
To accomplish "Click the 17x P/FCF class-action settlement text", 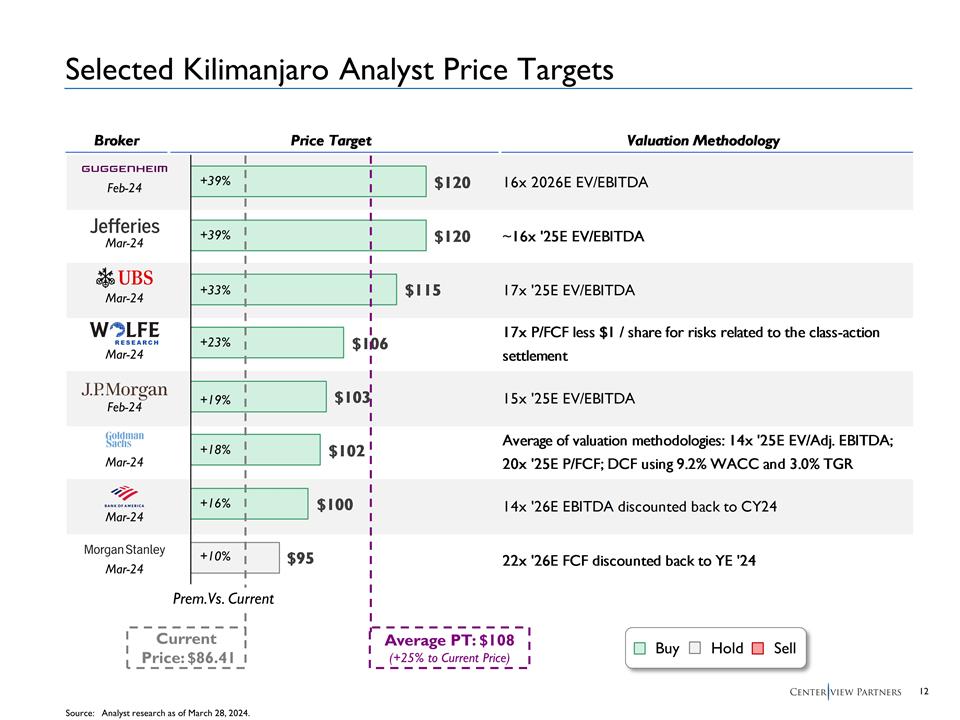I will point(691,344).
